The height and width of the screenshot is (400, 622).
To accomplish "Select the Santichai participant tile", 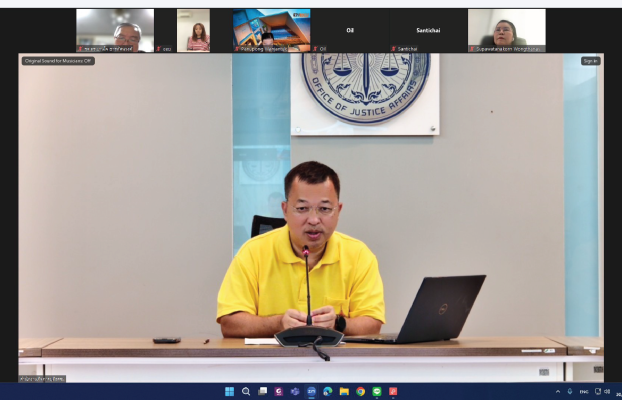I will pos(428,30).
